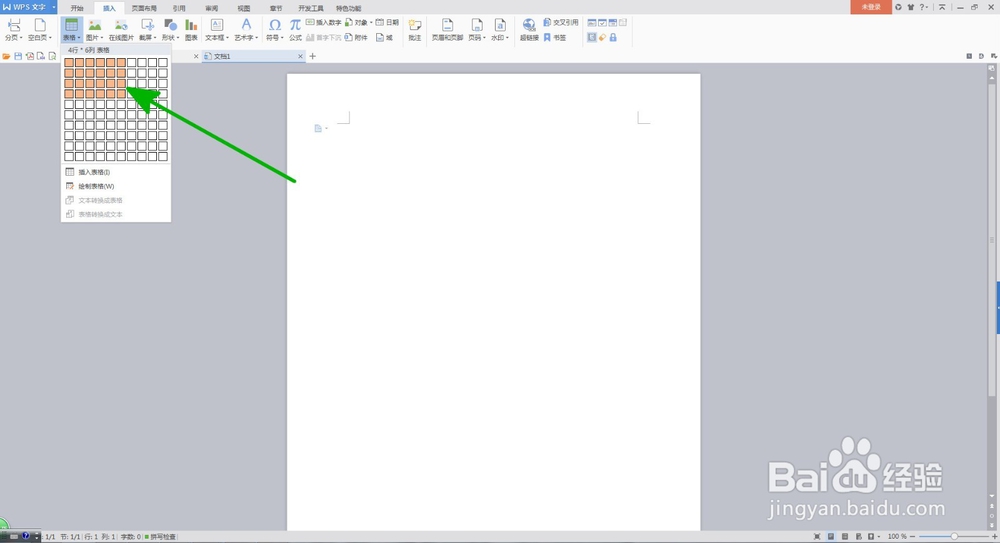
Task: Export to PDF quick-access icon
Action: 29,56
